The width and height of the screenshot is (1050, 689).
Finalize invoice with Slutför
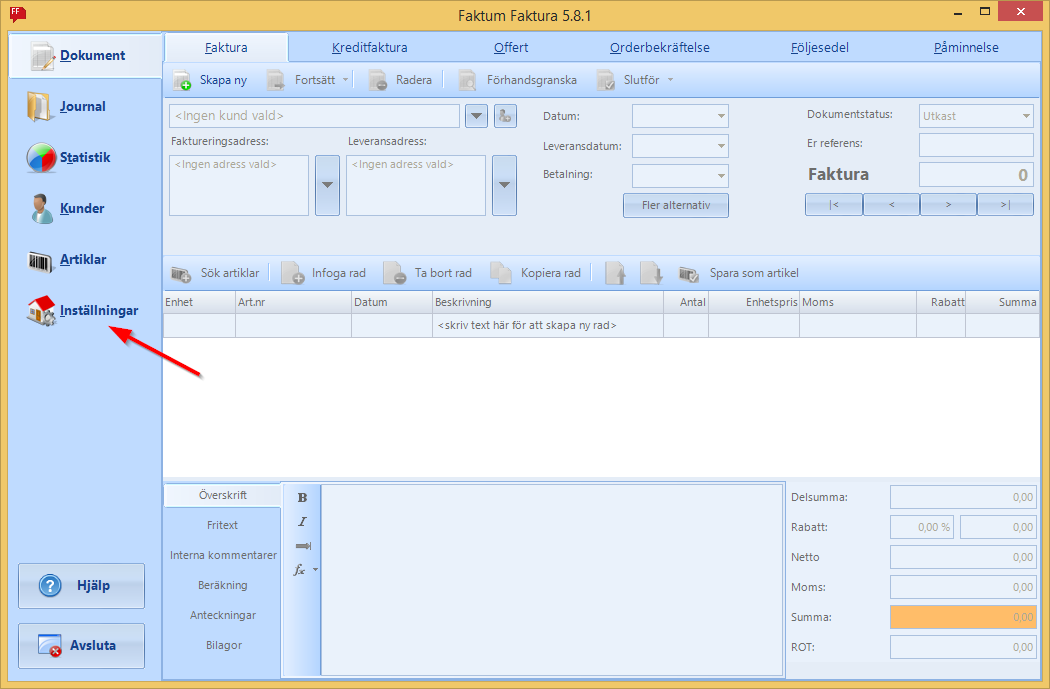[x=628, y=80]
